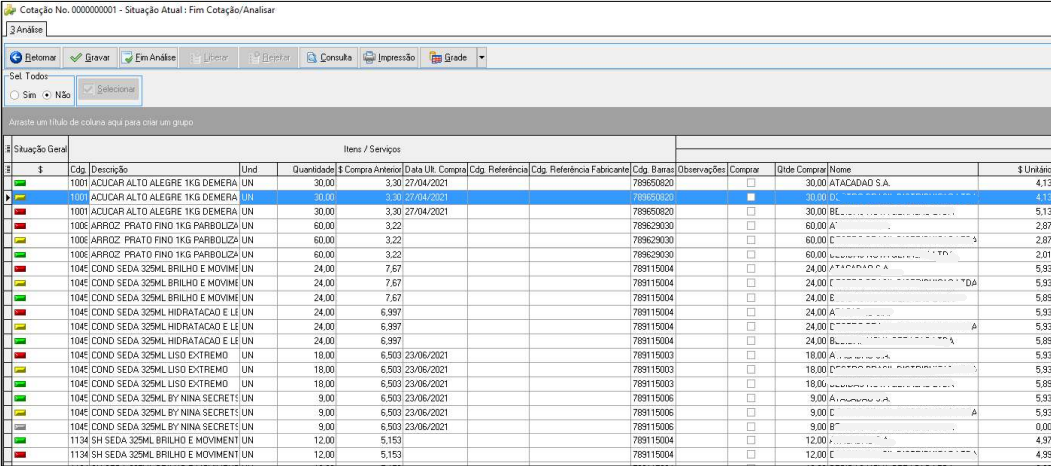Screen dimensions: 1051x466
Task: Check Comprar box in highlighted ACUCAR row
Action: (x=751, y=197)
